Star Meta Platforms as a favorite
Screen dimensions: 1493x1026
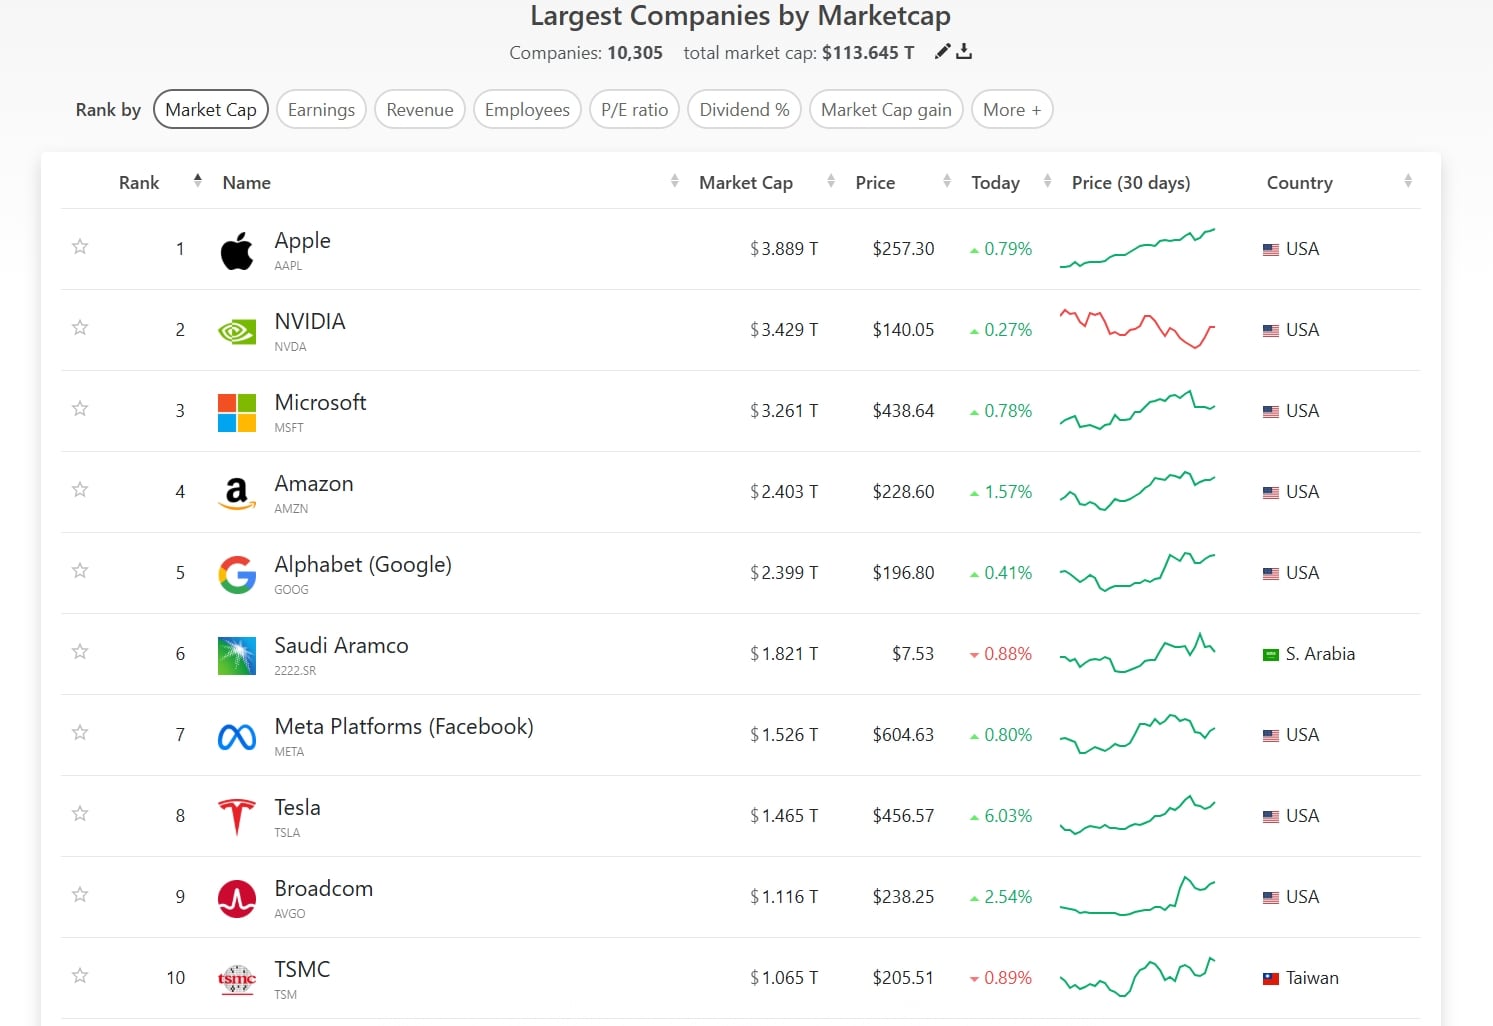tap(80, 732)
